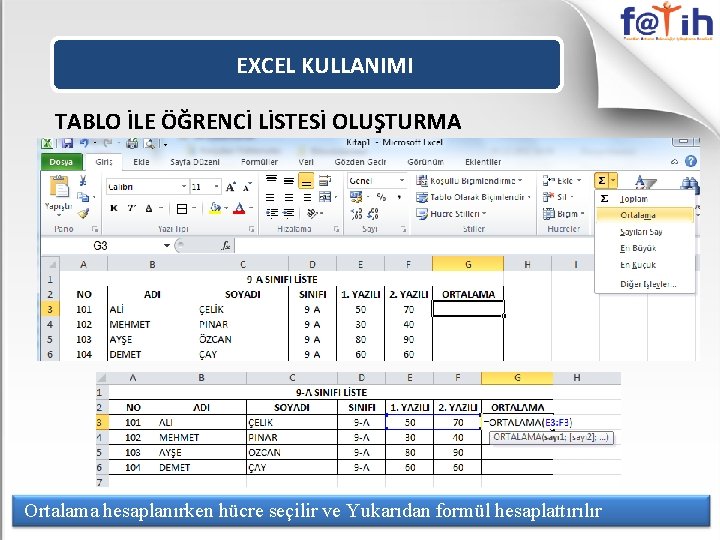Toggle top vertical align button
The image size is (720, 540).
(x=272, y=180)
